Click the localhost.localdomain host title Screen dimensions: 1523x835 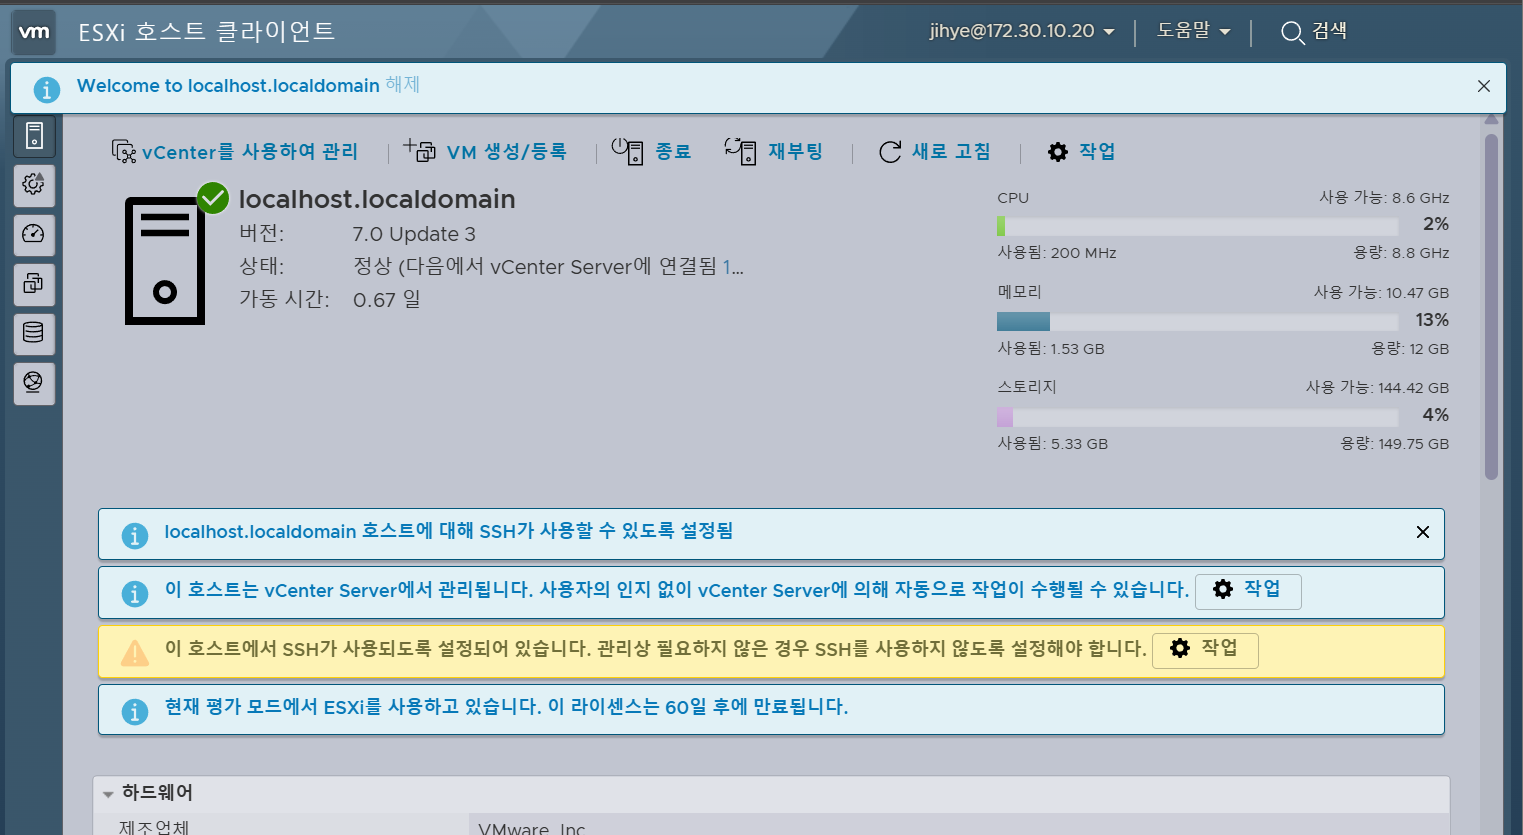[377, 200]
